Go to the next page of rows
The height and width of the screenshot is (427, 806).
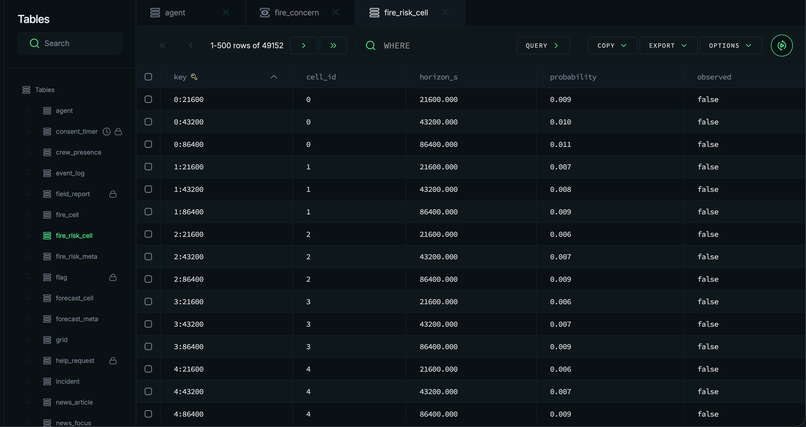click(304, 46)
